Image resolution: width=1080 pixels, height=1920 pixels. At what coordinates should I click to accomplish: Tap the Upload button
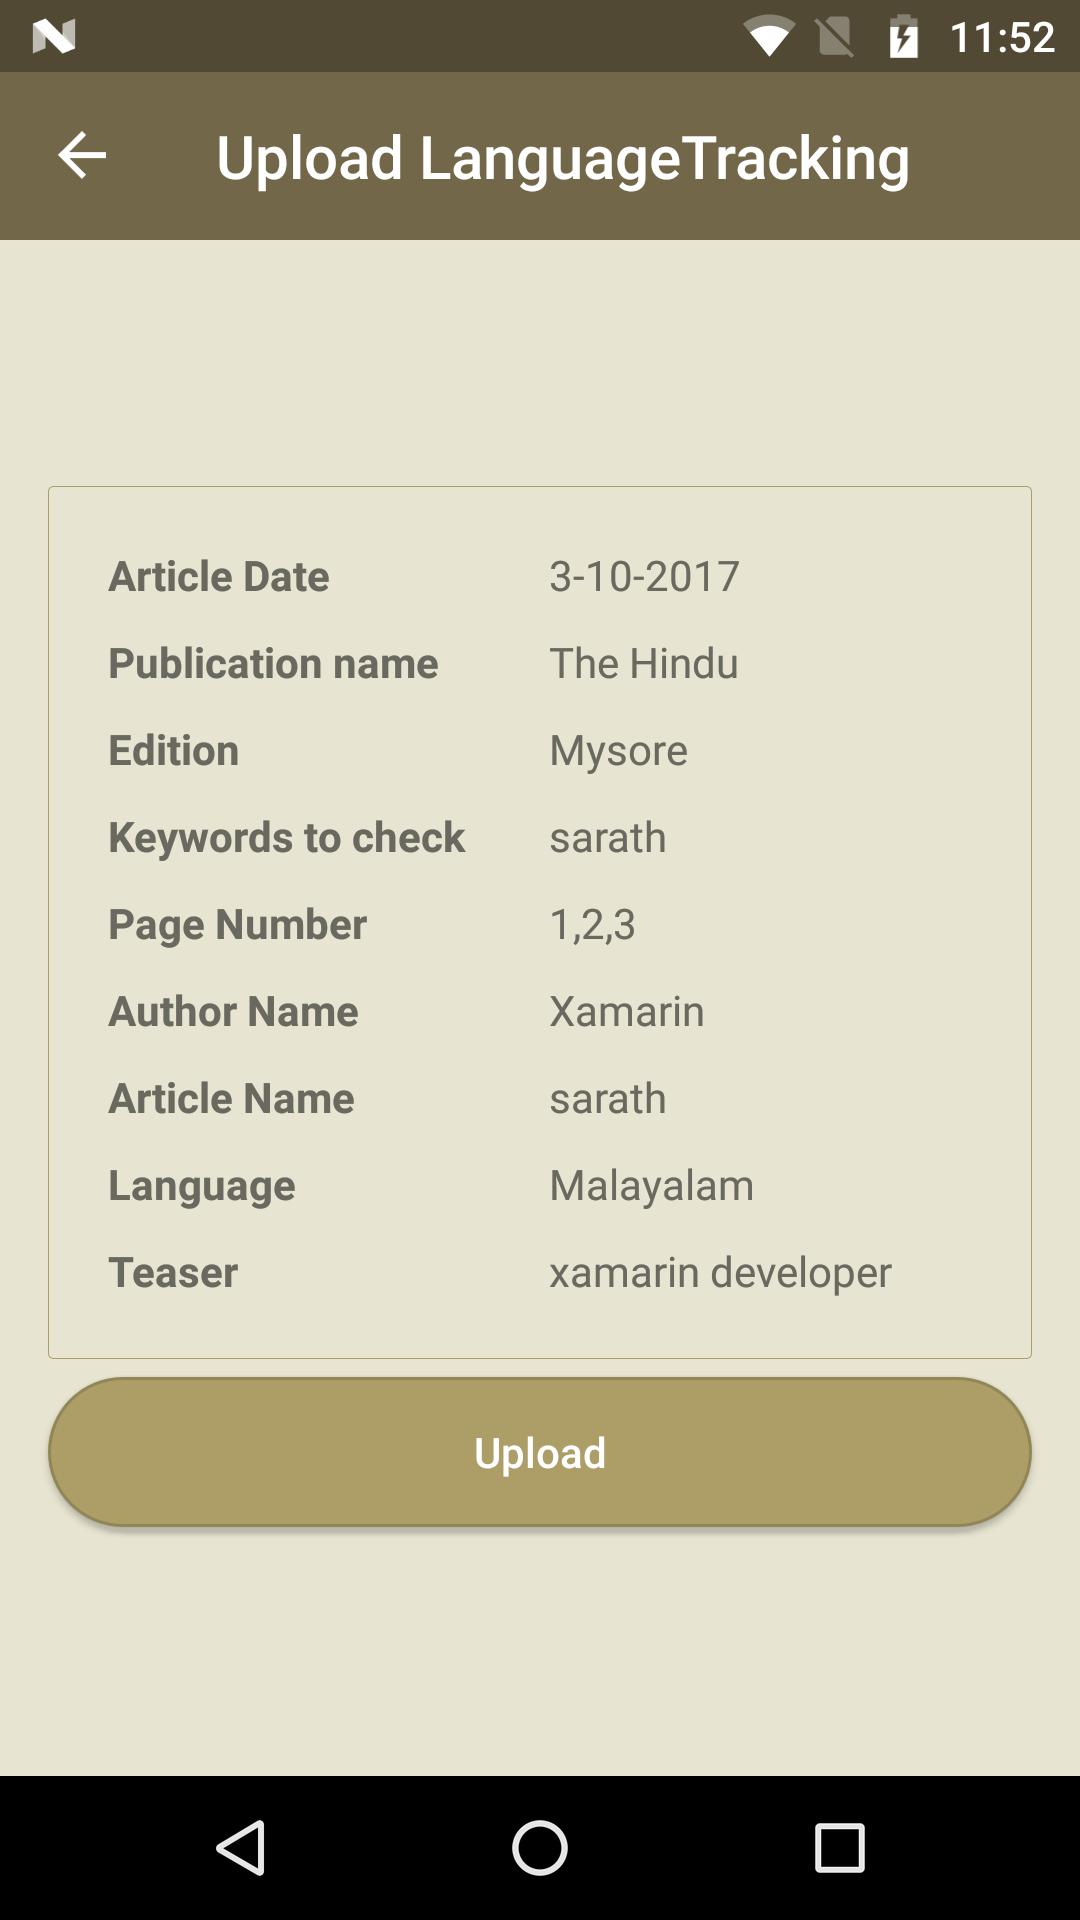pos(540,1452)
